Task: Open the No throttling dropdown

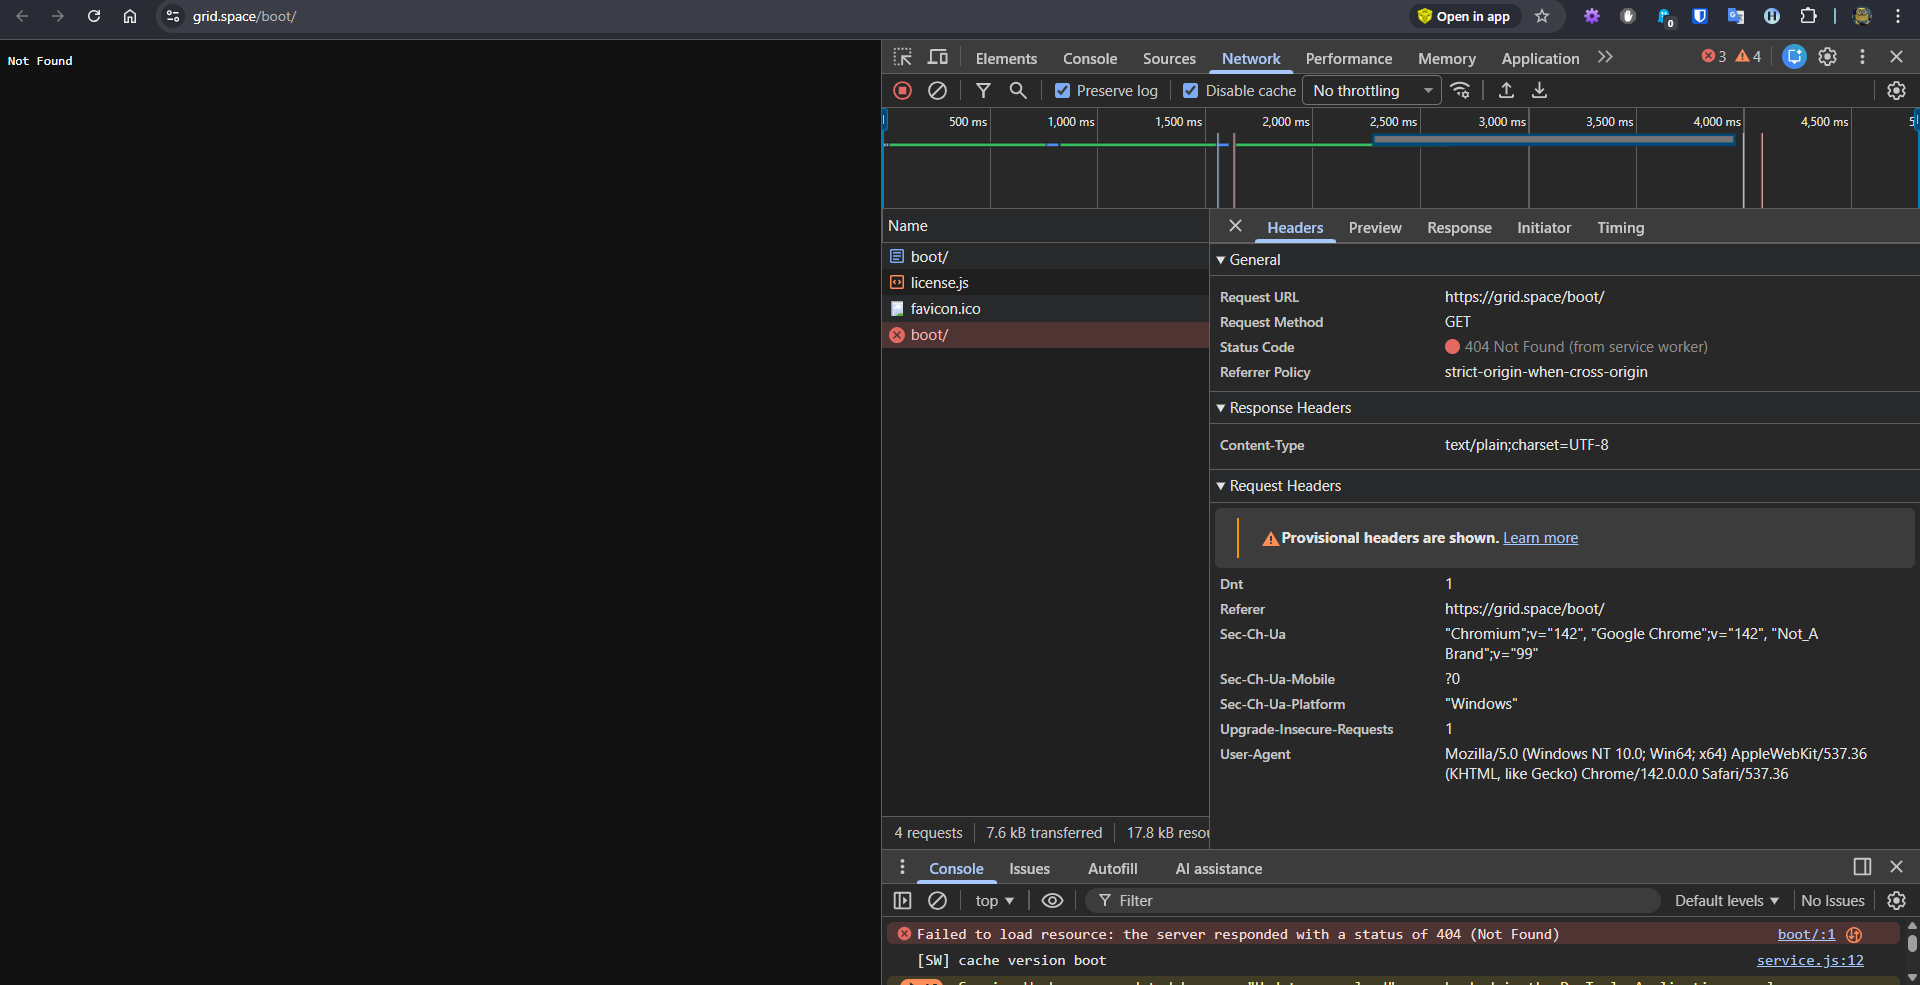Action: [1371, 91]
